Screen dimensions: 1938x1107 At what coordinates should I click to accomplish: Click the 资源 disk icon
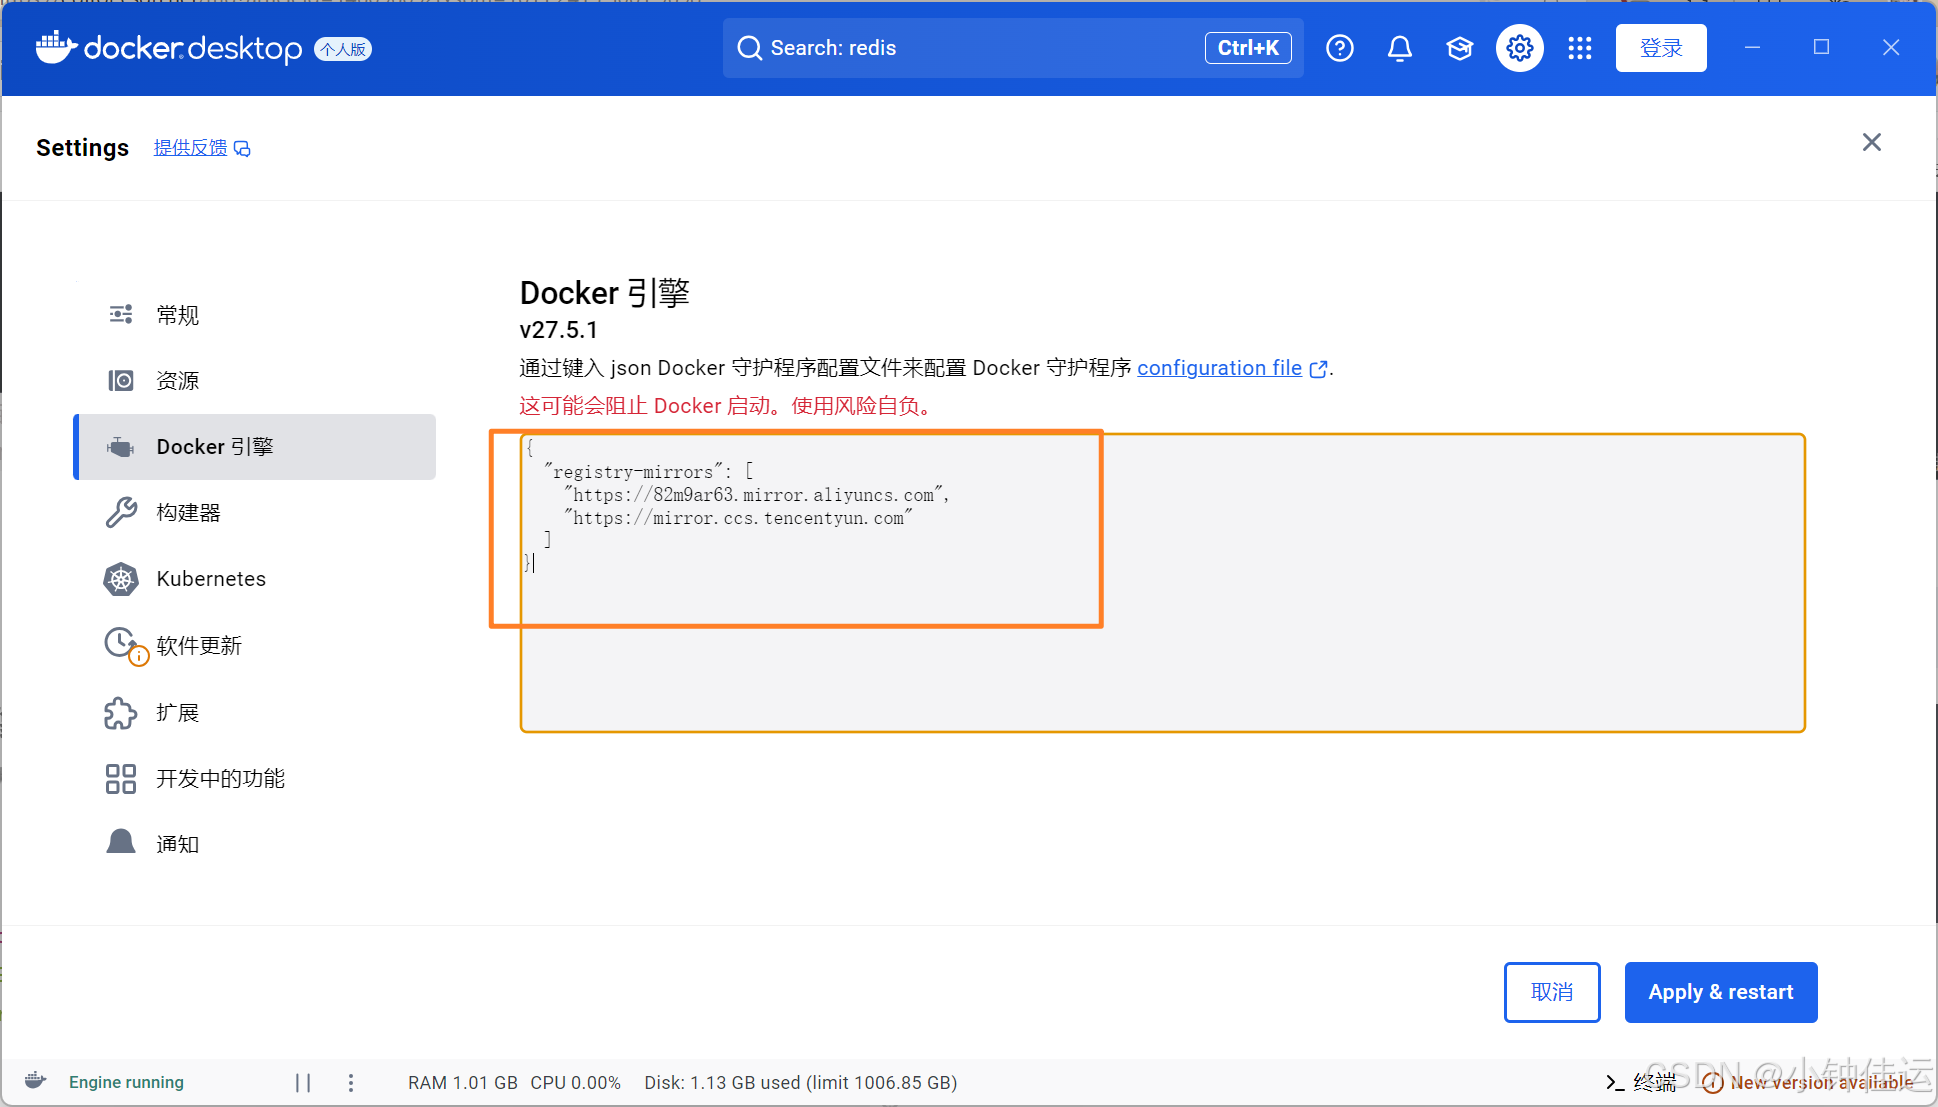coord(121,381)
